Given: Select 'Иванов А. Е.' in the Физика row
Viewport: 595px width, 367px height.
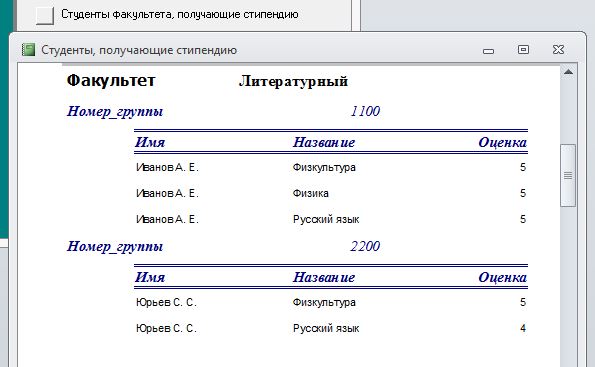Looking at the screenshot, I should pos(167,193).
